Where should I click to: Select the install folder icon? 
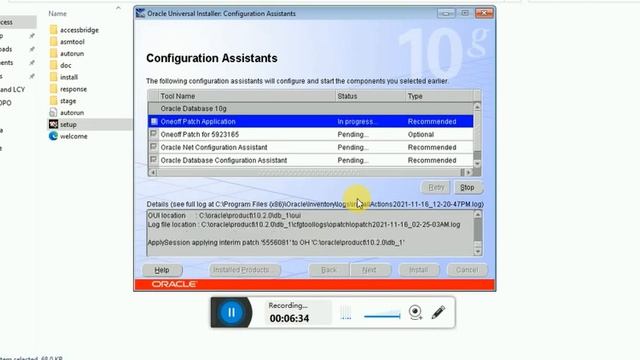tap(53, 77)
